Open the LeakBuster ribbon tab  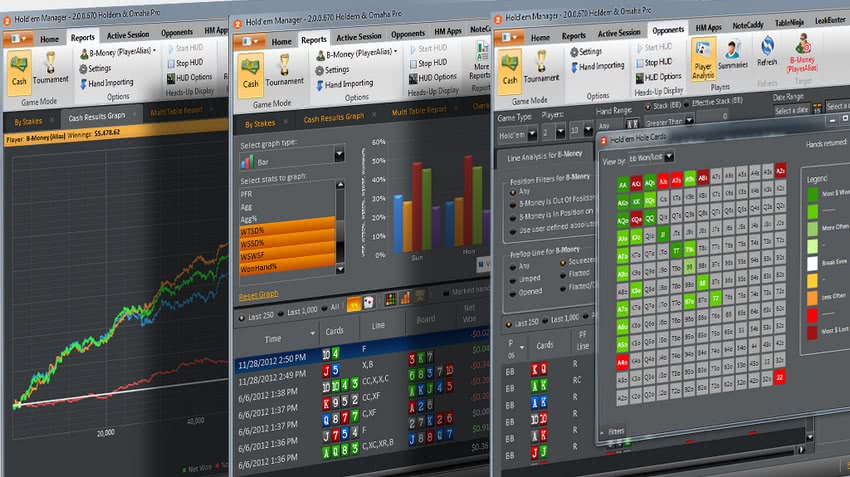pos(830,20)
